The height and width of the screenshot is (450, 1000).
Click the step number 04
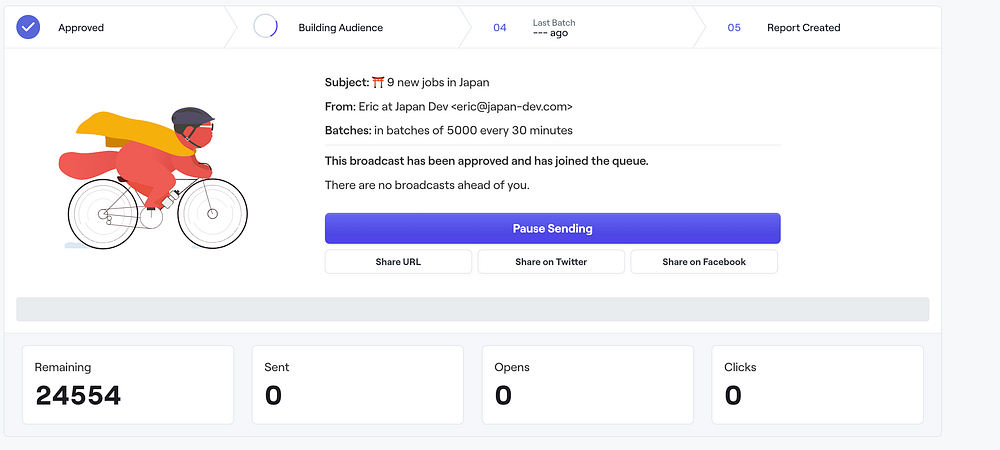pyautogui.click(x=500, y=28)
